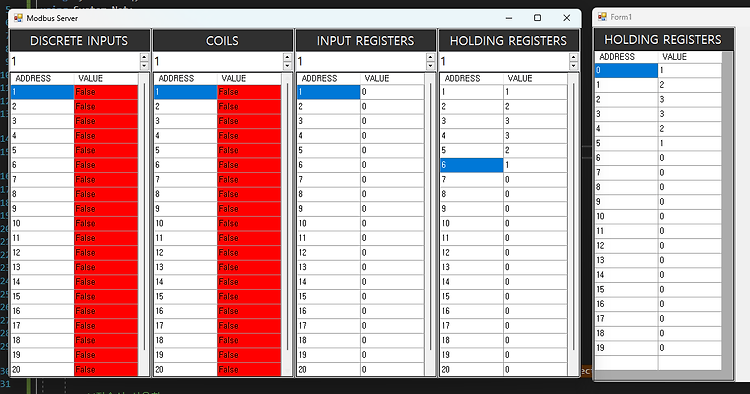
Task: Decrease the Coils start address spinner
Action: click(x=287, y=66)
